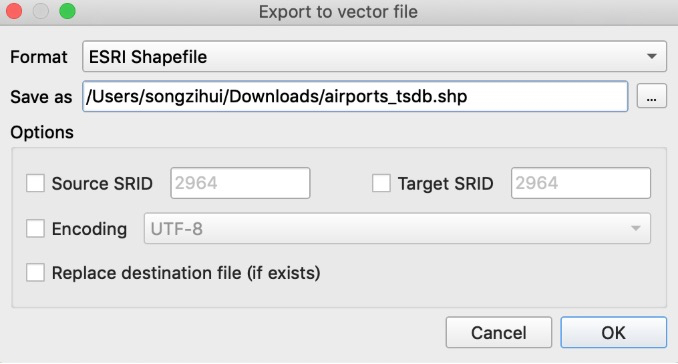Click the Target SRID value field
The image size is (678, 364).
coord(581,183)
